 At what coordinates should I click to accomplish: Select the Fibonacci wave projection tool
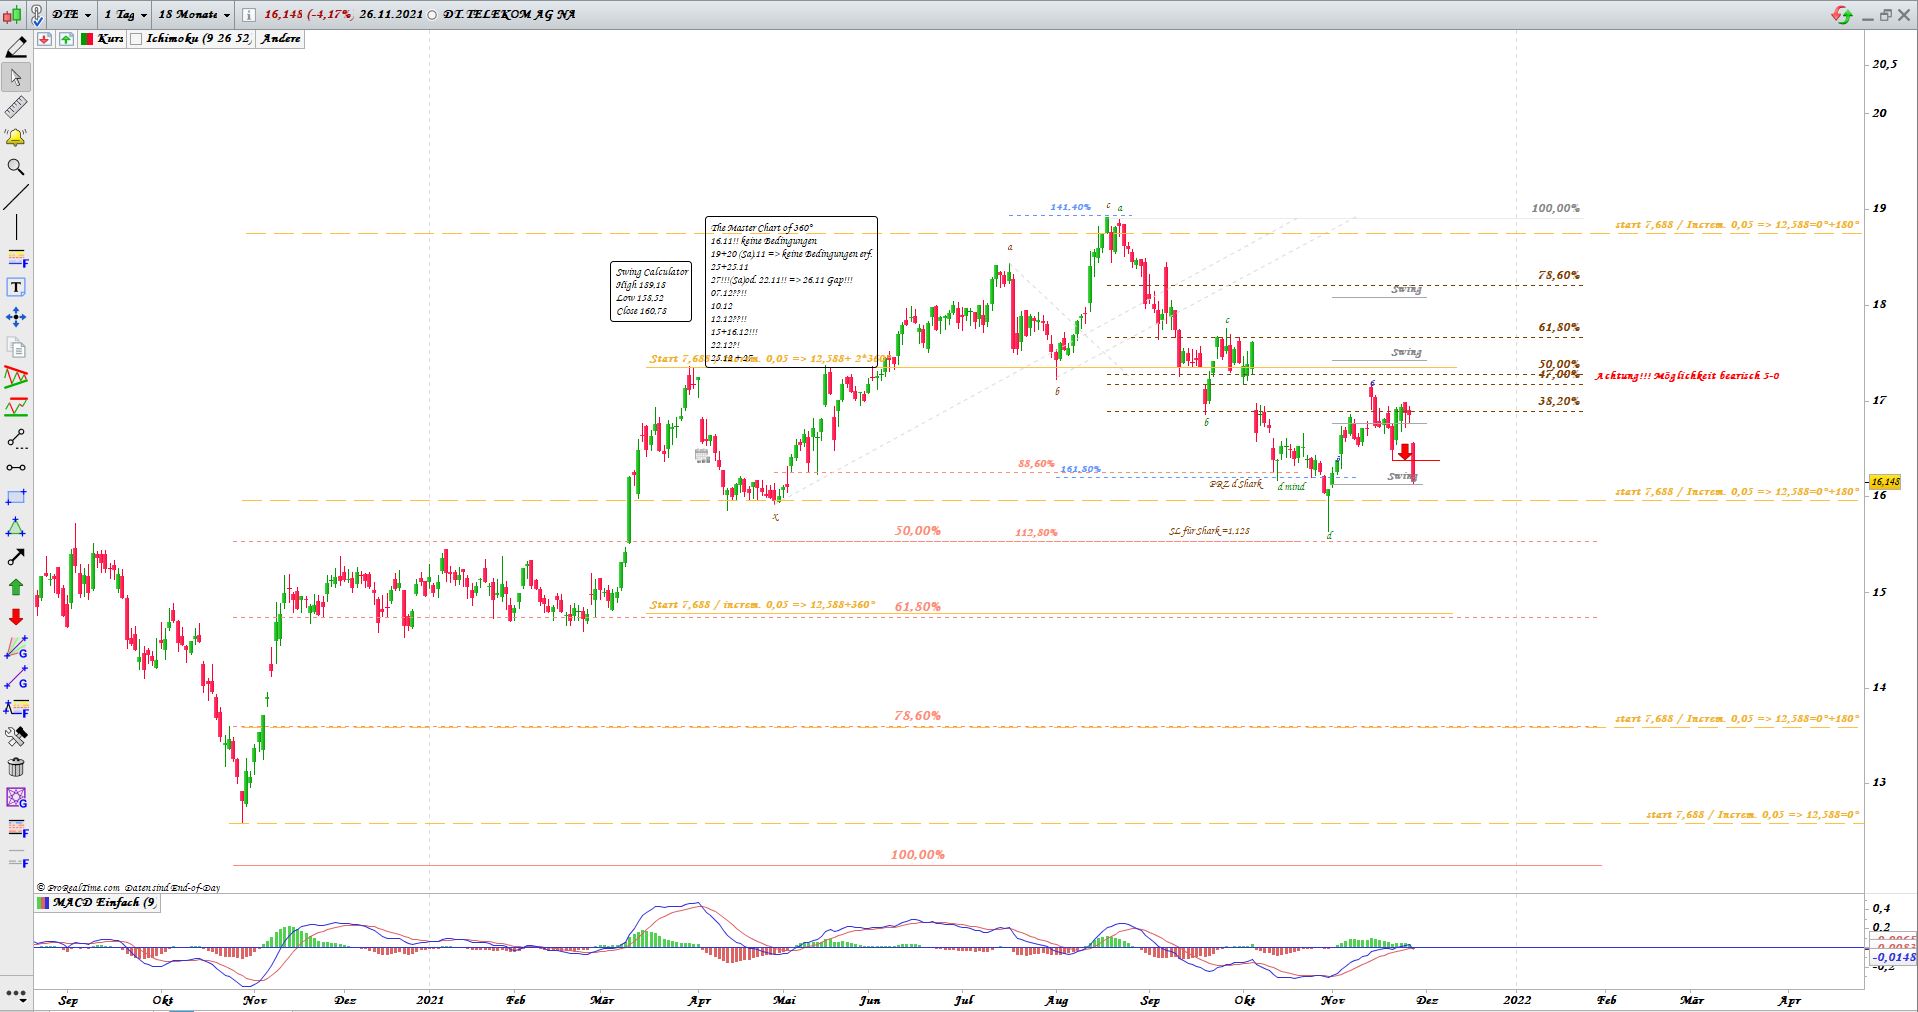(x=16, y=708)
